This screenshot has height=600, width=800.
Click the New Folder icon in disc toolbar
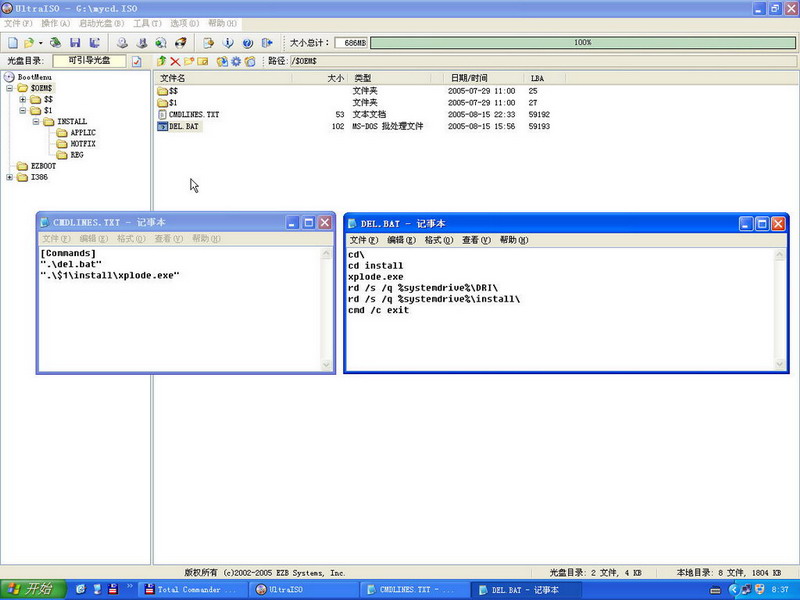point(189,61)
